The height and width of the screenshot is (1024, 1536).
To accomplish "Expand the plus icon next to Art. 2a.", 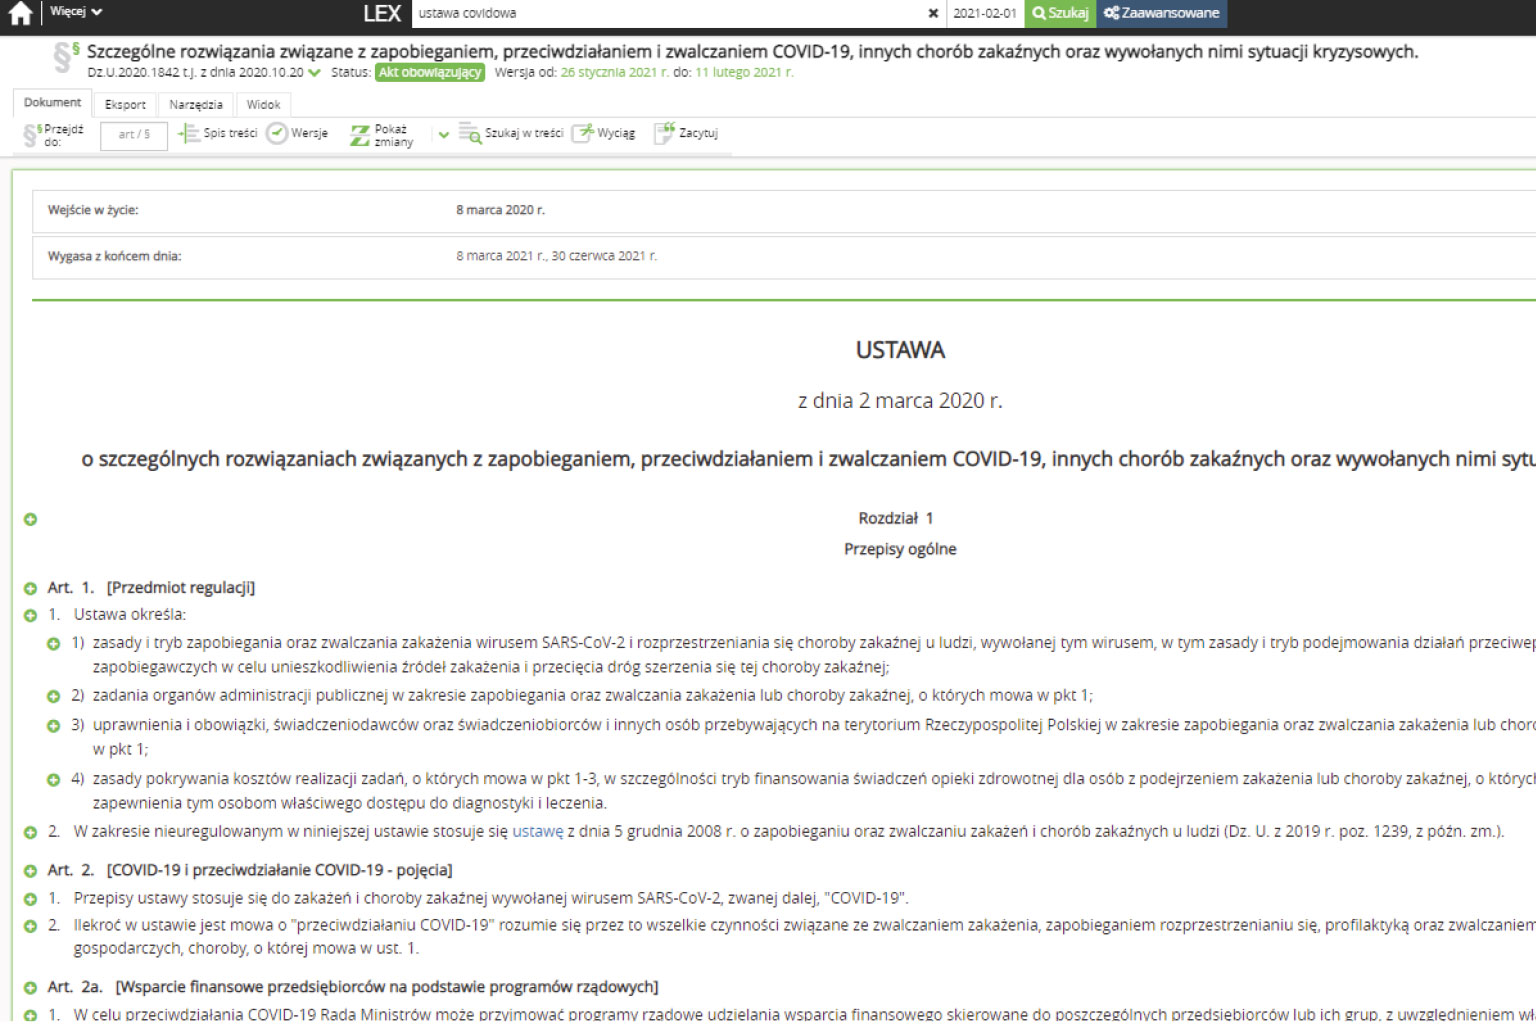I will coord(30,988).
